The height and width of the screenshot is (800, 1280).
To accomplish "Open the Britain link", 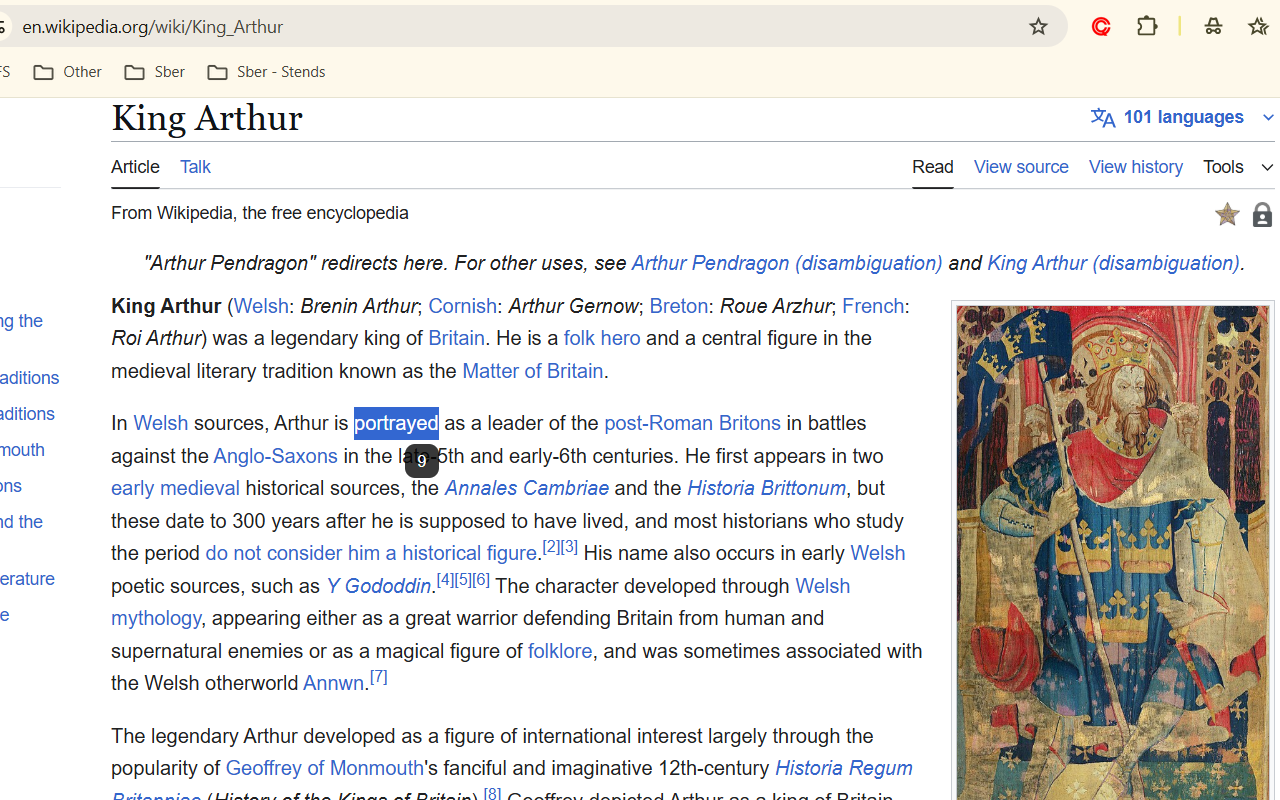I will tap(456, 338).
